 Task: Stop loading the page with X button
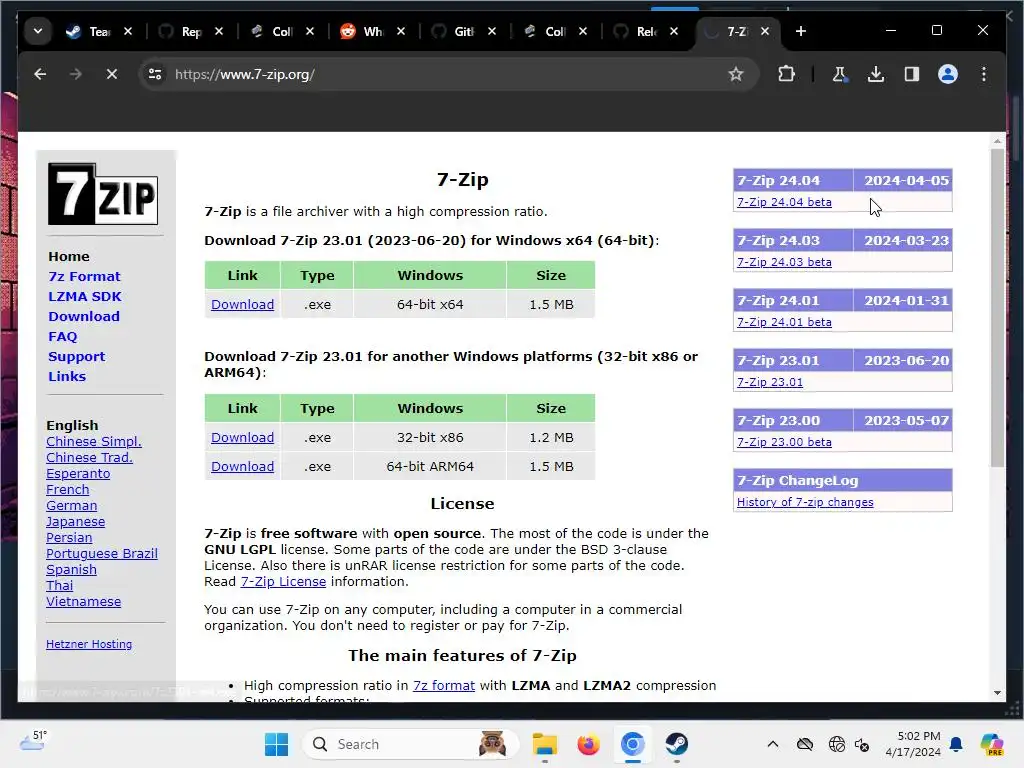point(112,74)
